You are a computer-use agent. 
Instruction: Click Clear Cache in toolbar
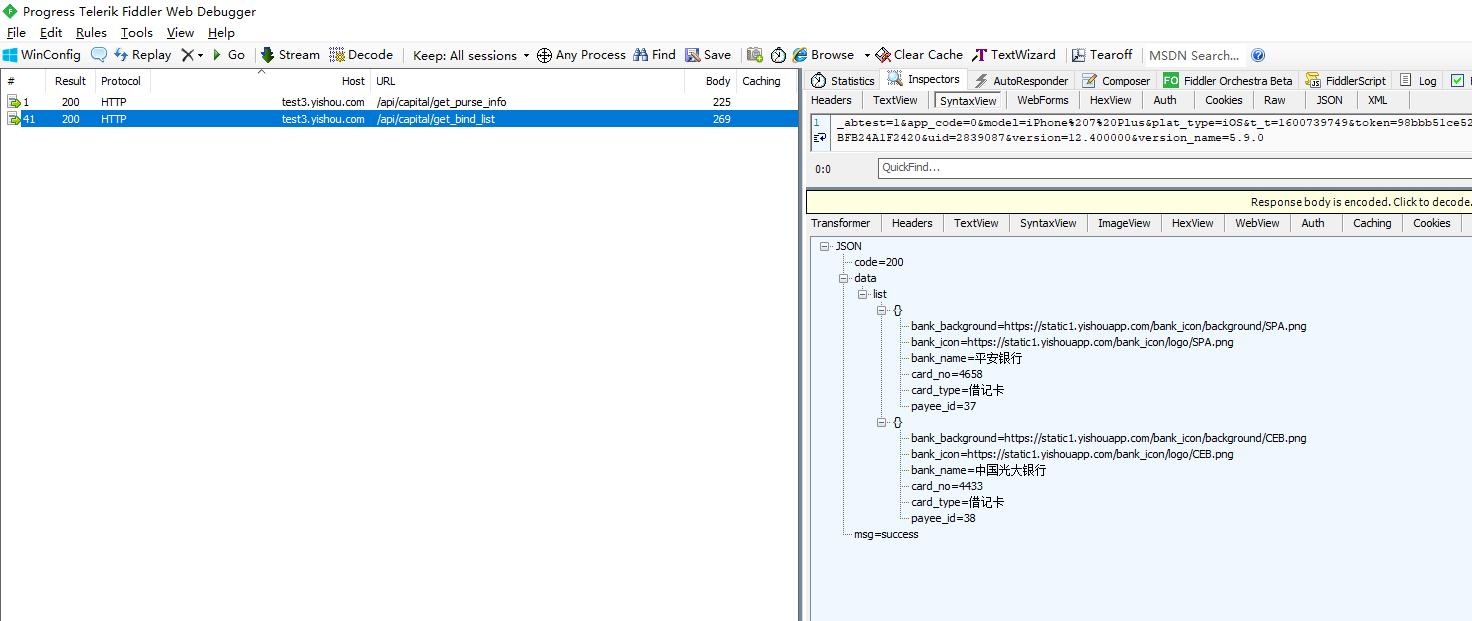tap(919, 55)
